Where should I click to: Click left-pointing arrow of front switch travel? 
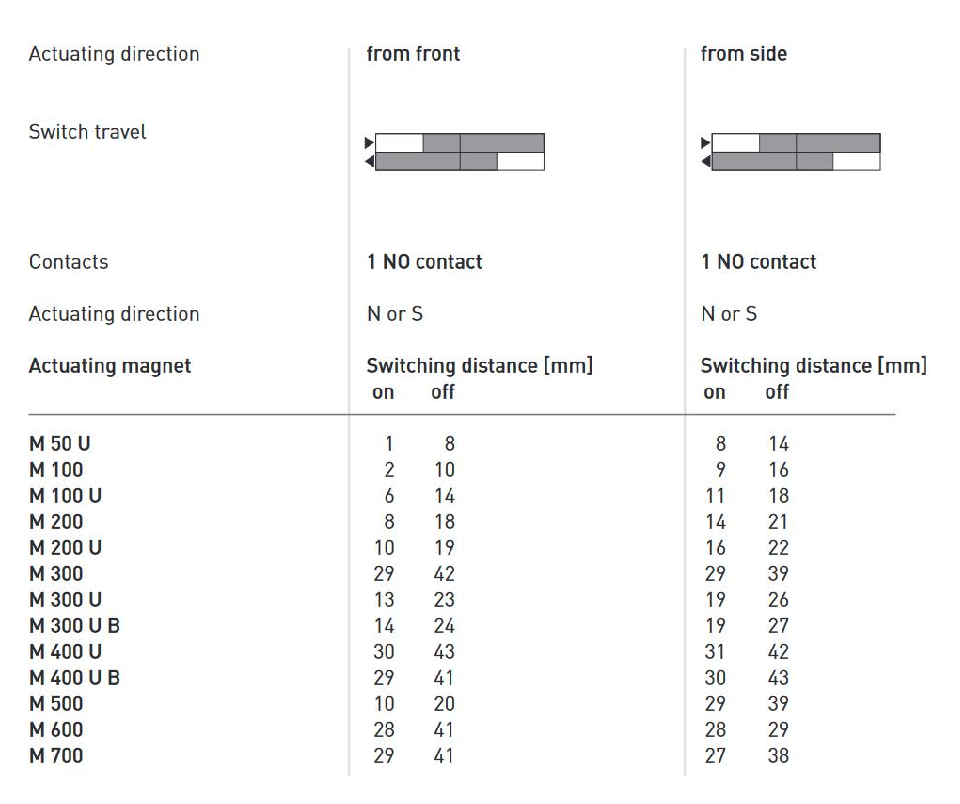tap(369, 161)
